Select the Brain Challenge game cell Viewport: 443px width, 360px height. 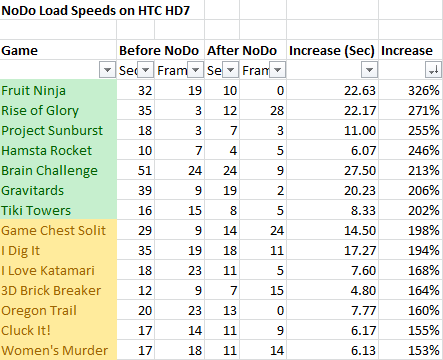[58, 170]
